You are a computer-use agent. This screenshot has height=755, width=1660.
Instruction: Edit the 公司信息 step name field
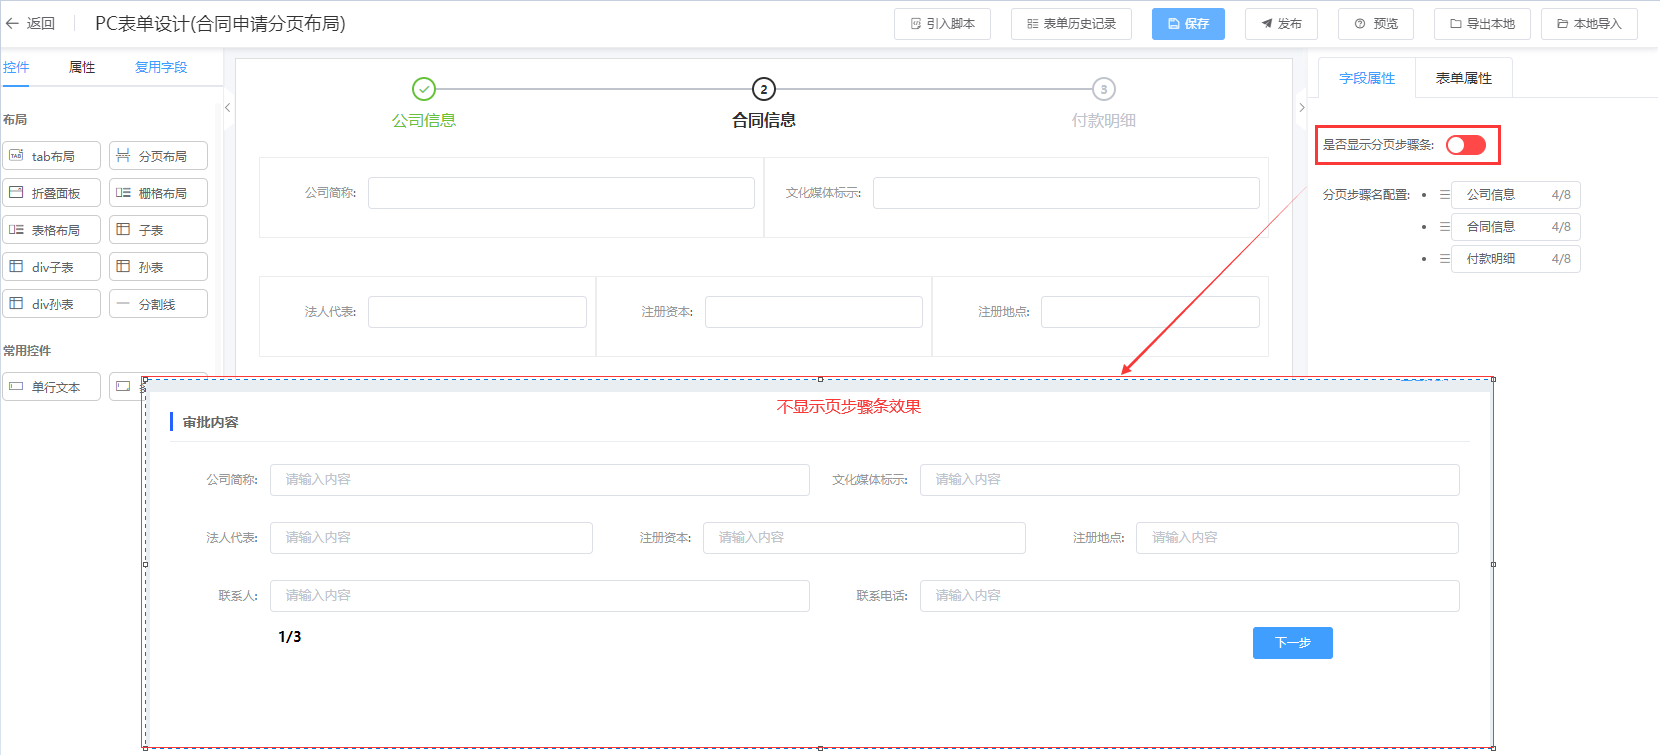1516,195
